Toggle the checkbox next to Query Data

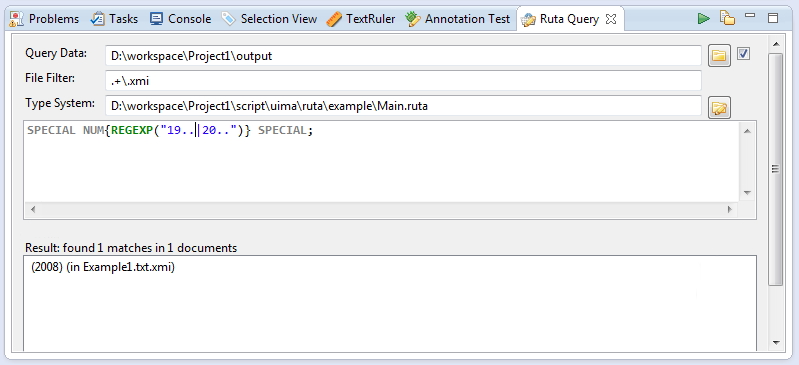coord(743,54)
